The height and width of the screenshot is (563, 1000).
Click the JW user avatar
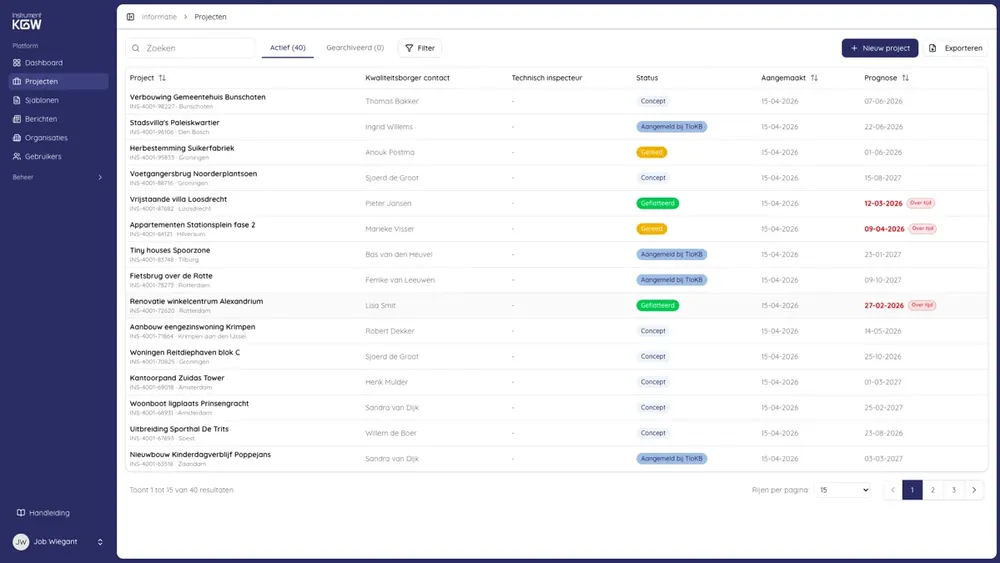[x=20, y=541]
